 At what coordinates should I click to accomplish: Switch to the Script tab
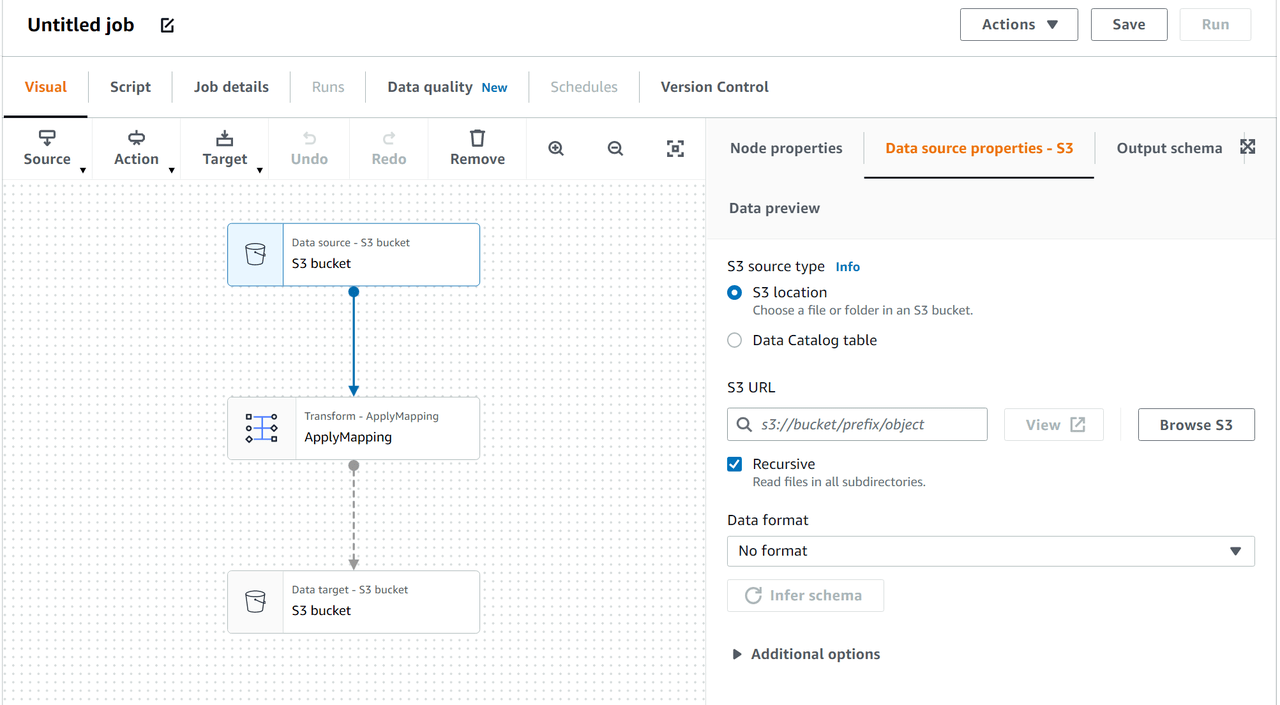(x=130, y=87)
